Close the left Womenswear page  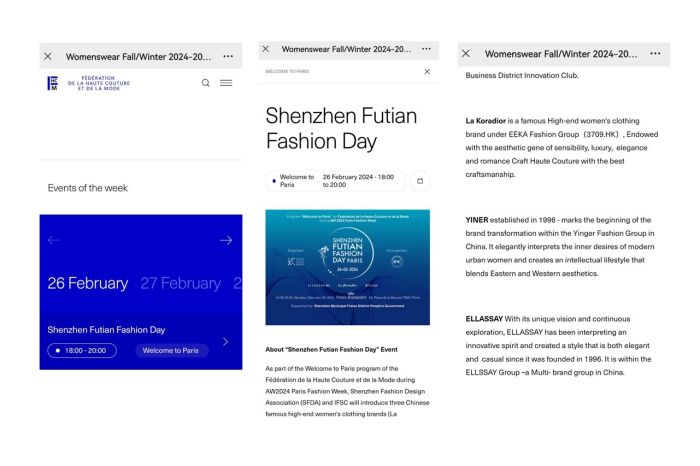48,56
